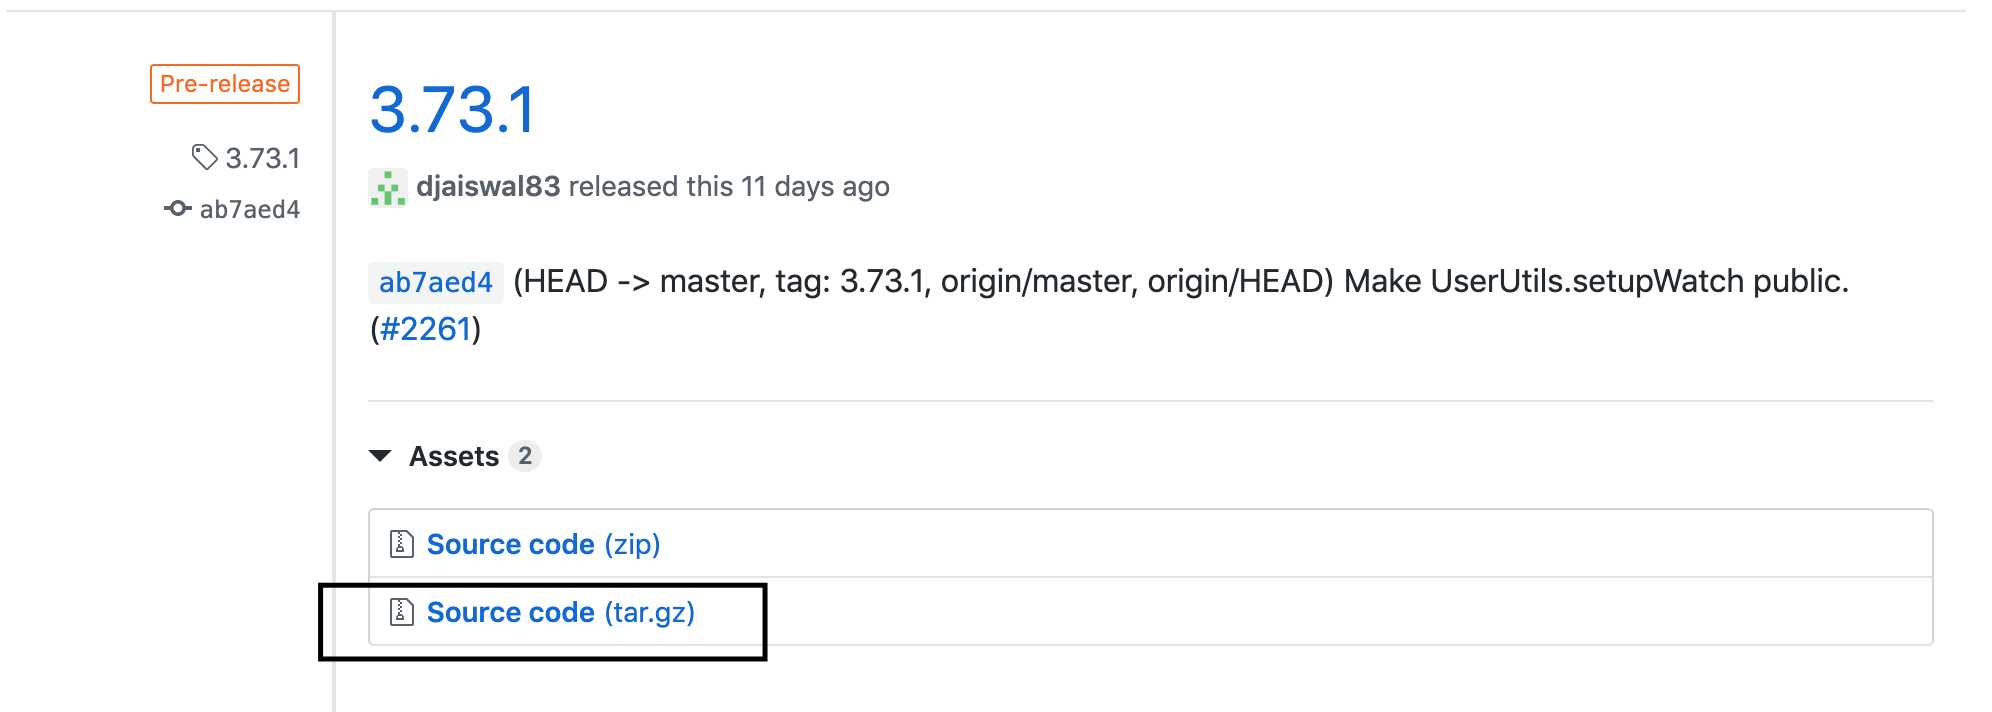Click the 'released this 11 days ago' text
This screenshot has width=1992, height=712.
coord(729,186)
